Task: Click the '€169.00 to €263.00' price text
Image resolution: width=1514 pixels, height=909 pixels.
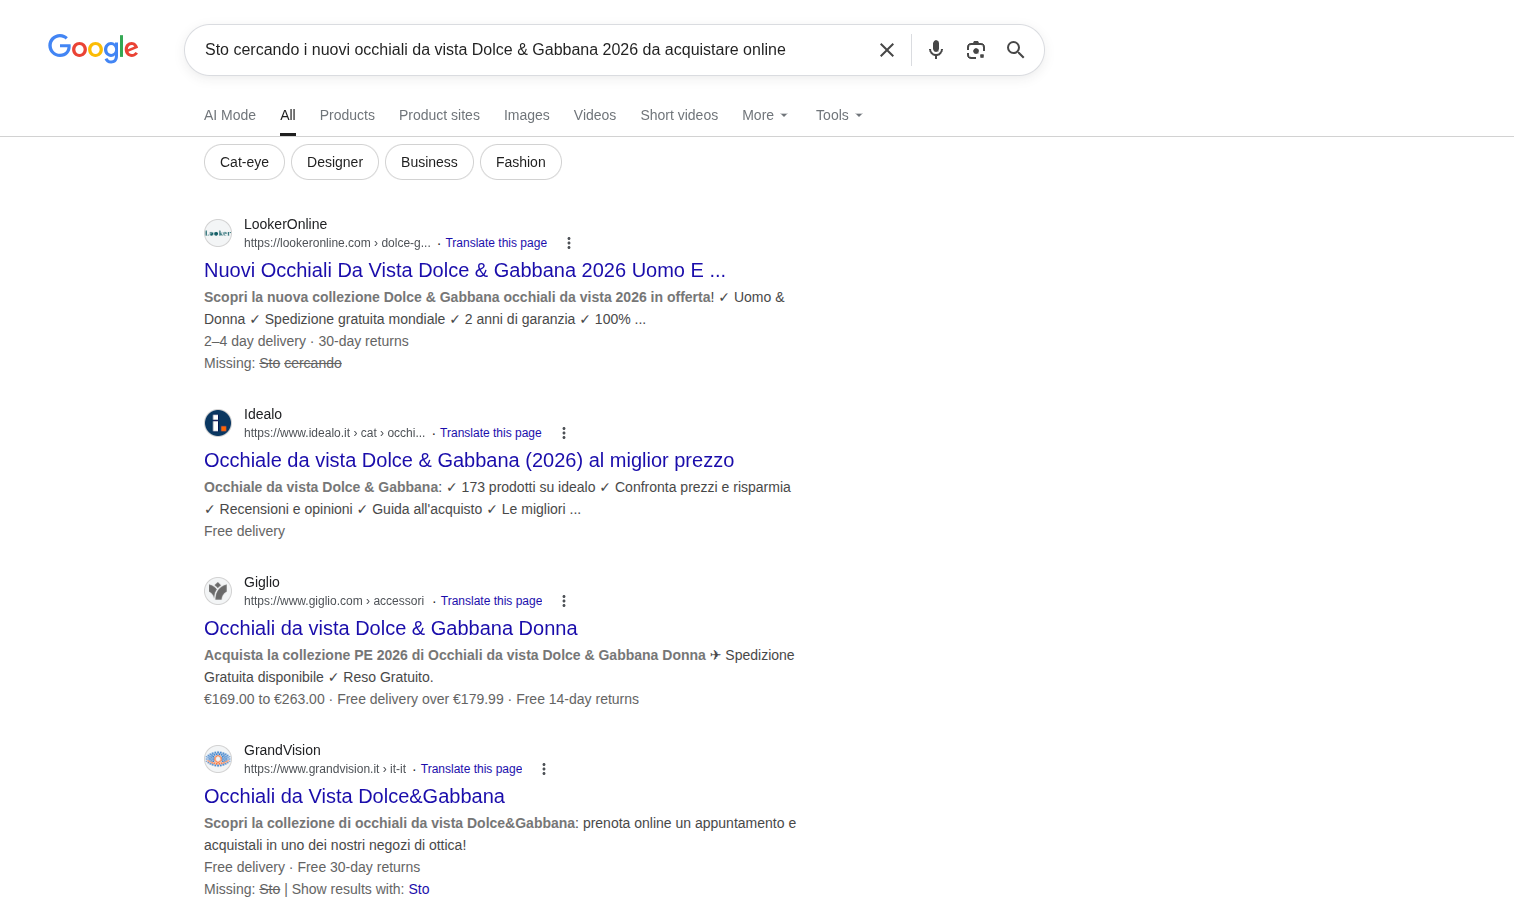Action: [x=264, y=699]
